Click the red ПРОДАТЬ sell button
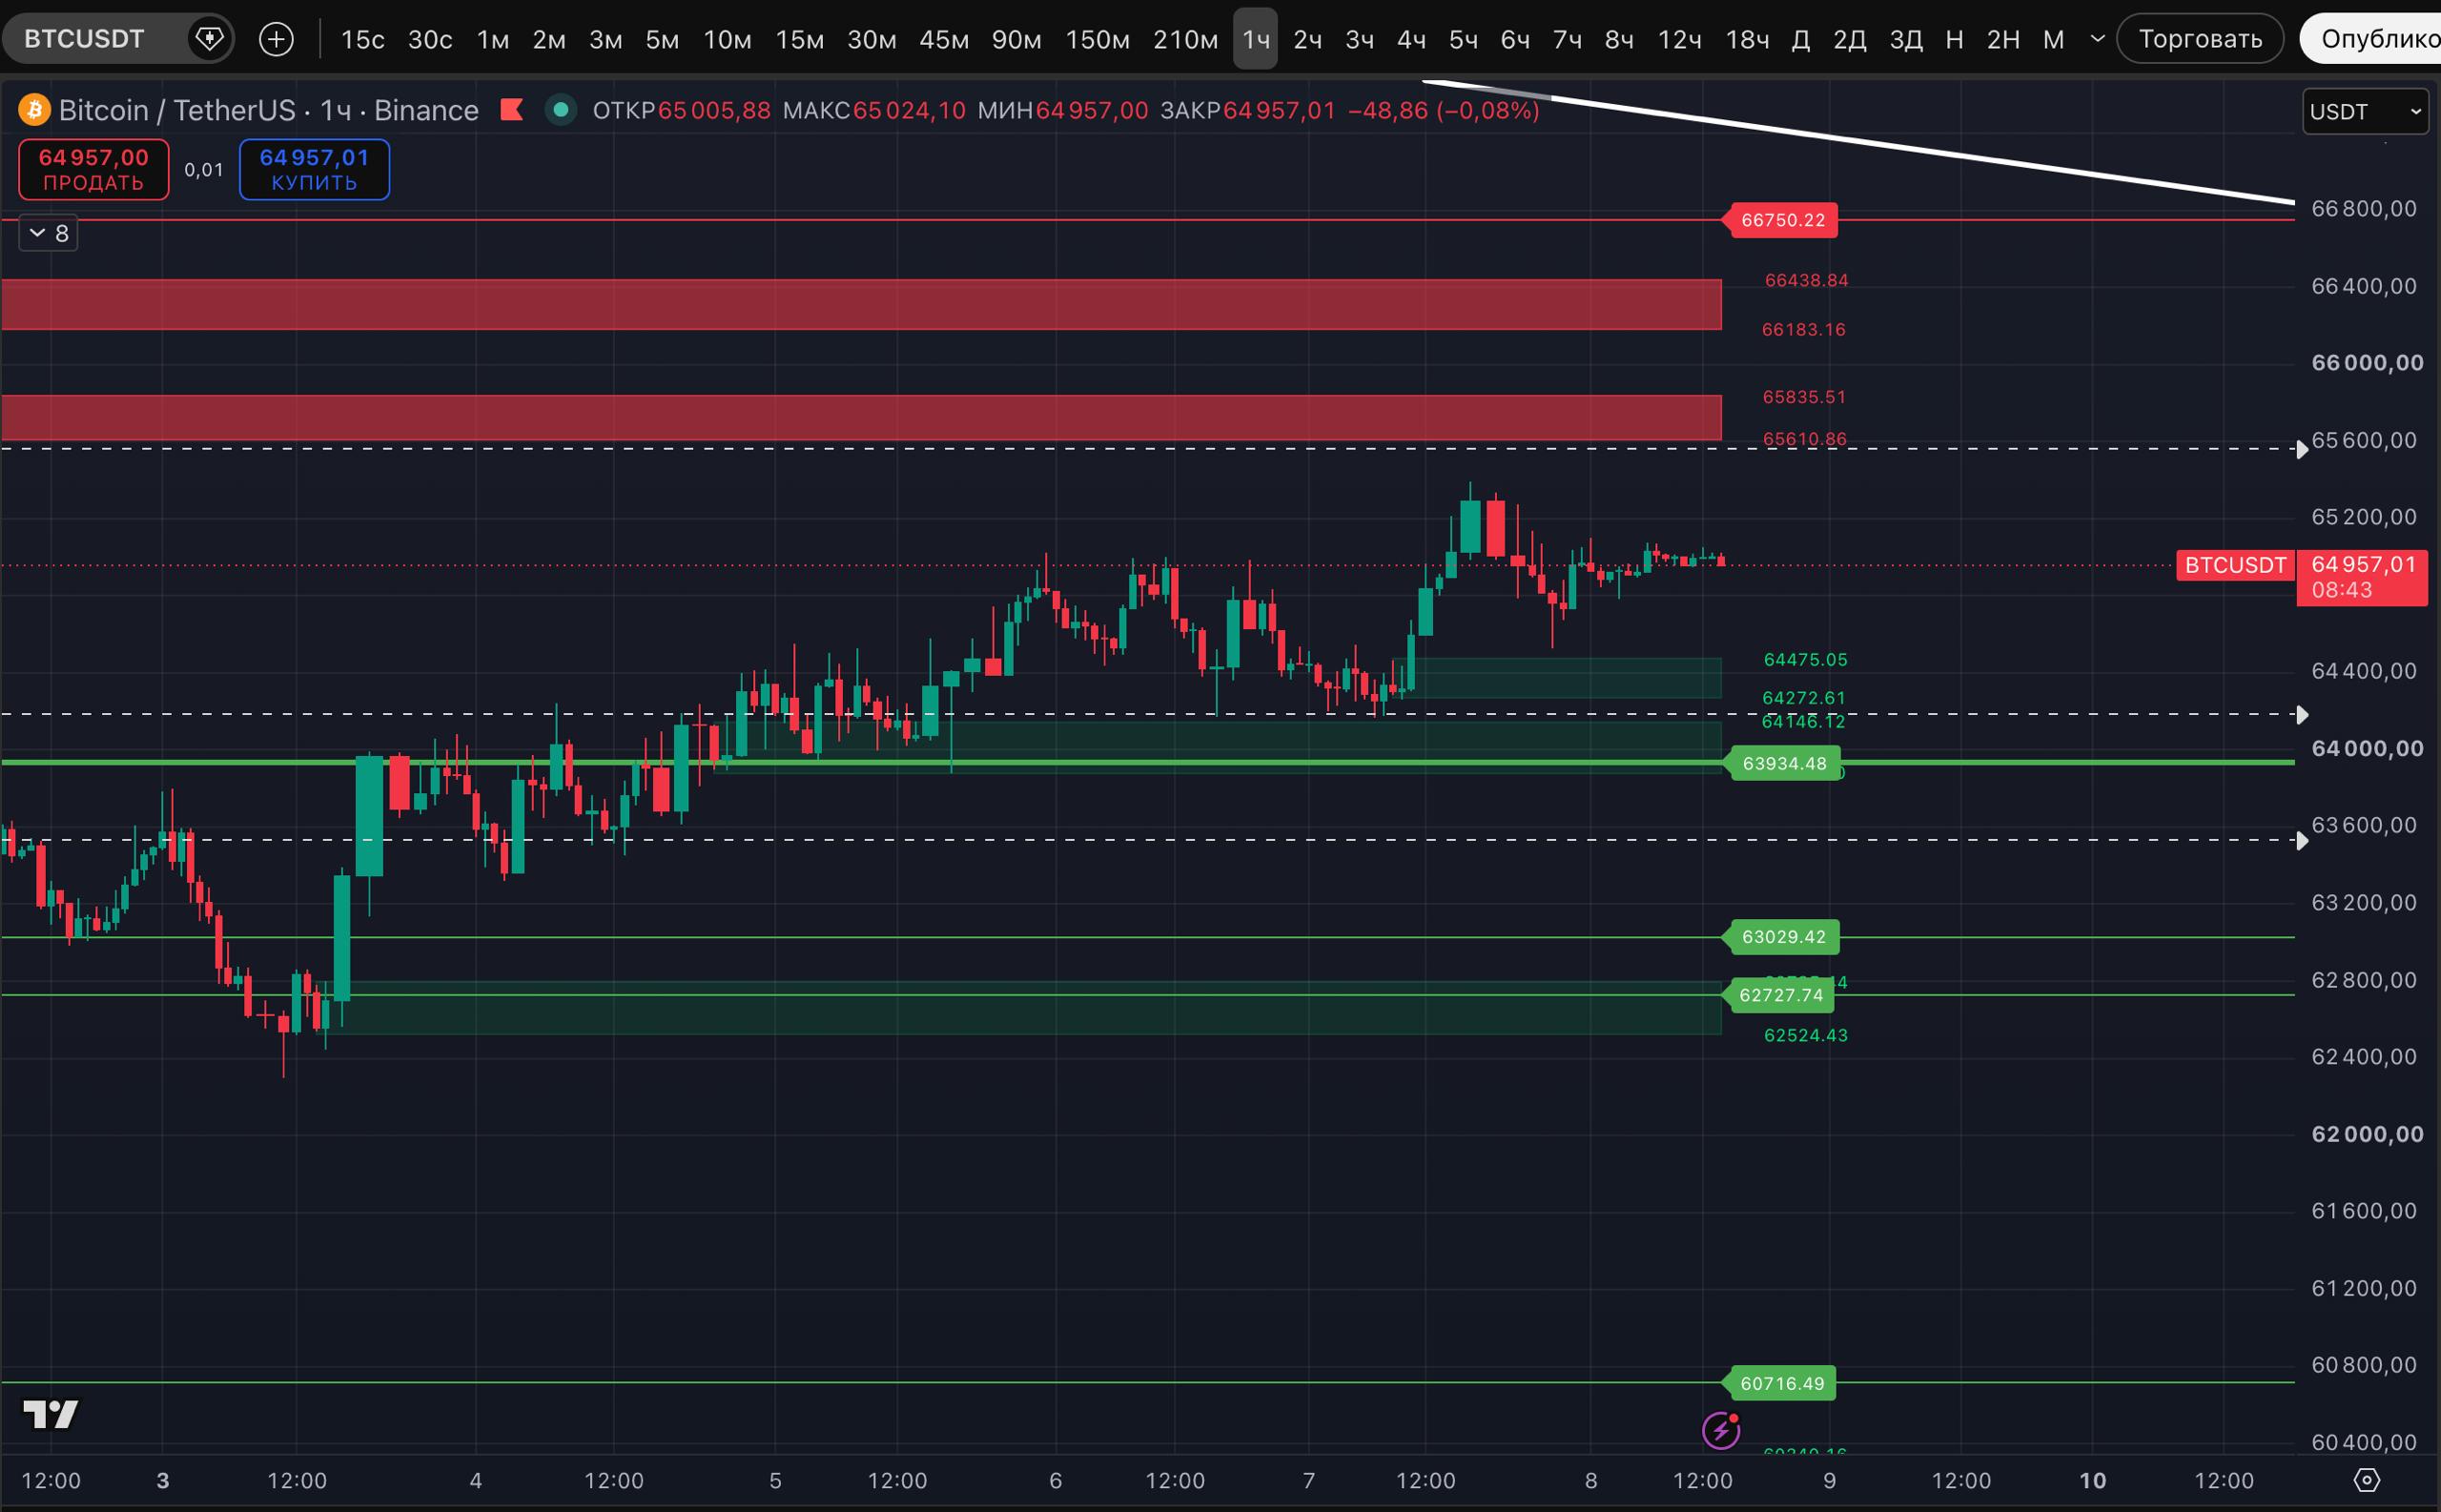 click(94, 170)
